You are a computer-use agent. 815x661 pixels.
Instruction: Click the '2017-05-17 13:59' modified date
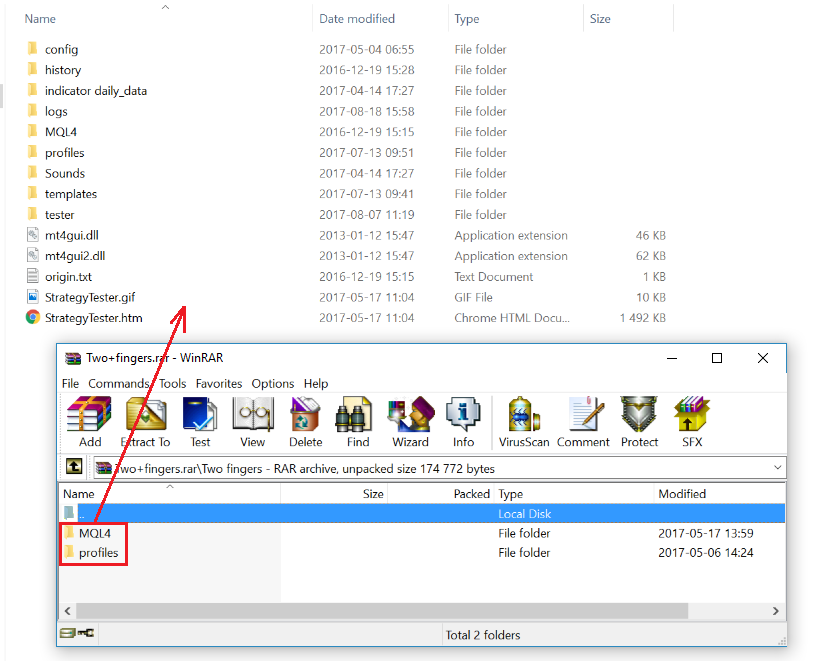705,533
